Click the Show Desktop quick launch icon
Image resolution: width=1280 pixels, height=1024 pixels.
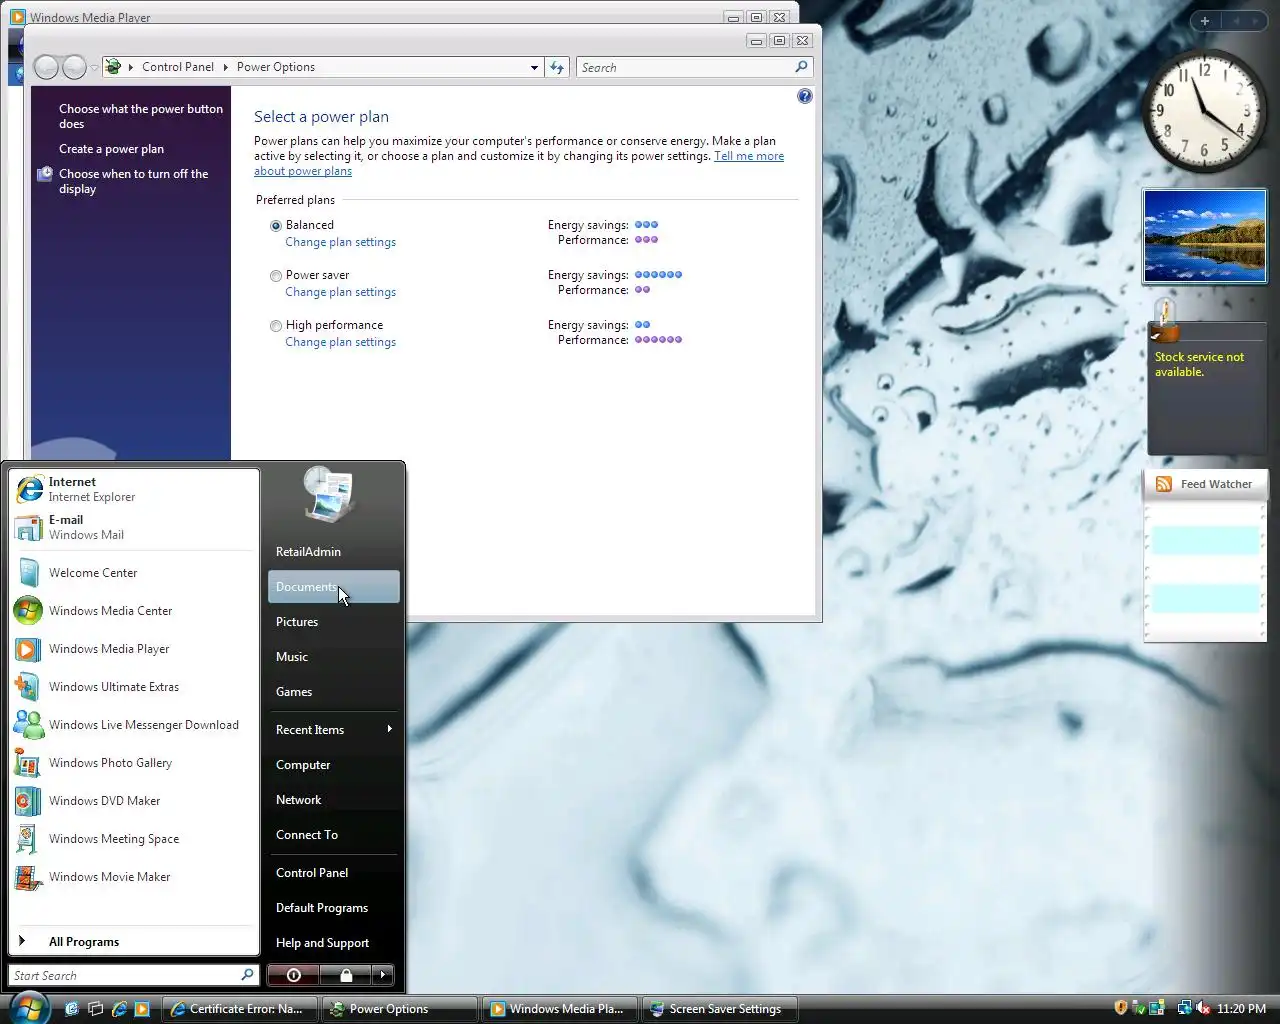tap(71, 1009)
